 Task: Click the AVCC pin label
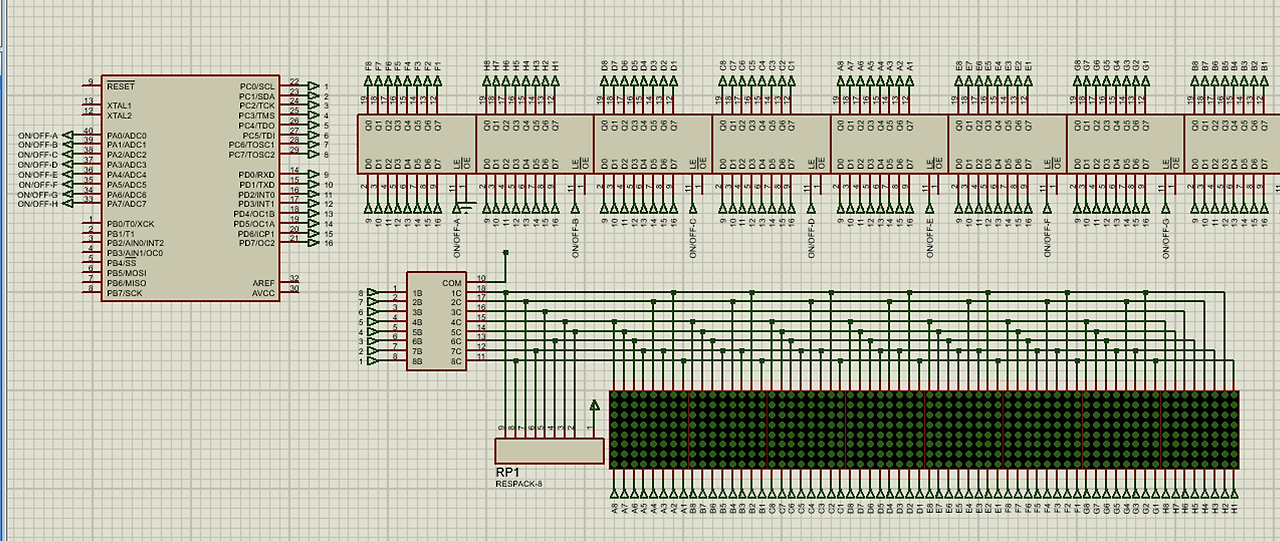coord(263,293)
